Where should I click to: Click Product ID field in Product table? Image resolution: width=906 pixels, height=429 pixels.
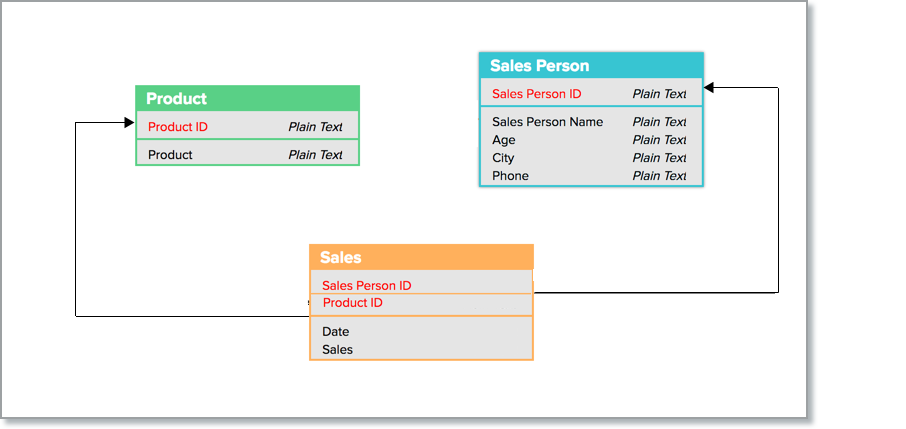click(178, 127)
